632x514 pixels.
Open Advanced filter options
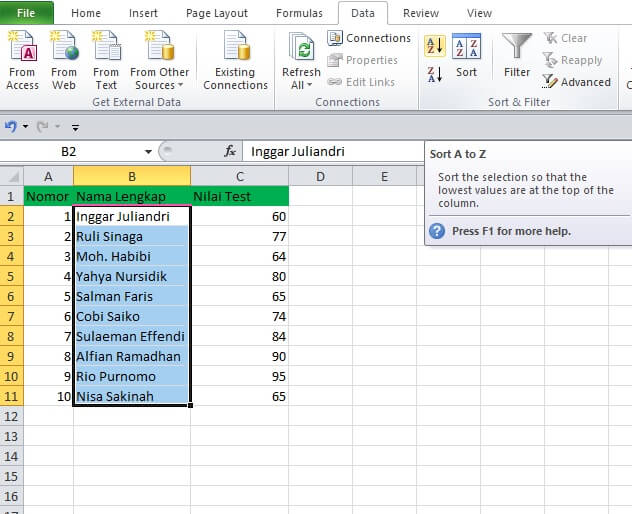tap(576, 82)
